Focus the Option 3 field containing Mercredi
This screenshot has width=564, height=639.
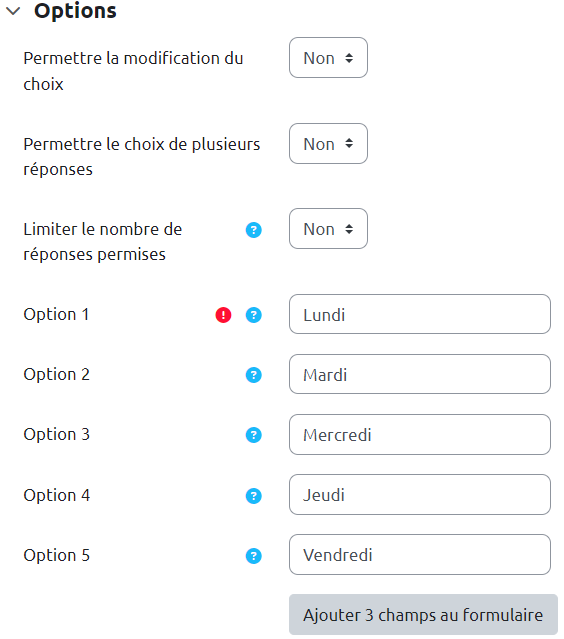pyautogui.click(x=420, y=434)
